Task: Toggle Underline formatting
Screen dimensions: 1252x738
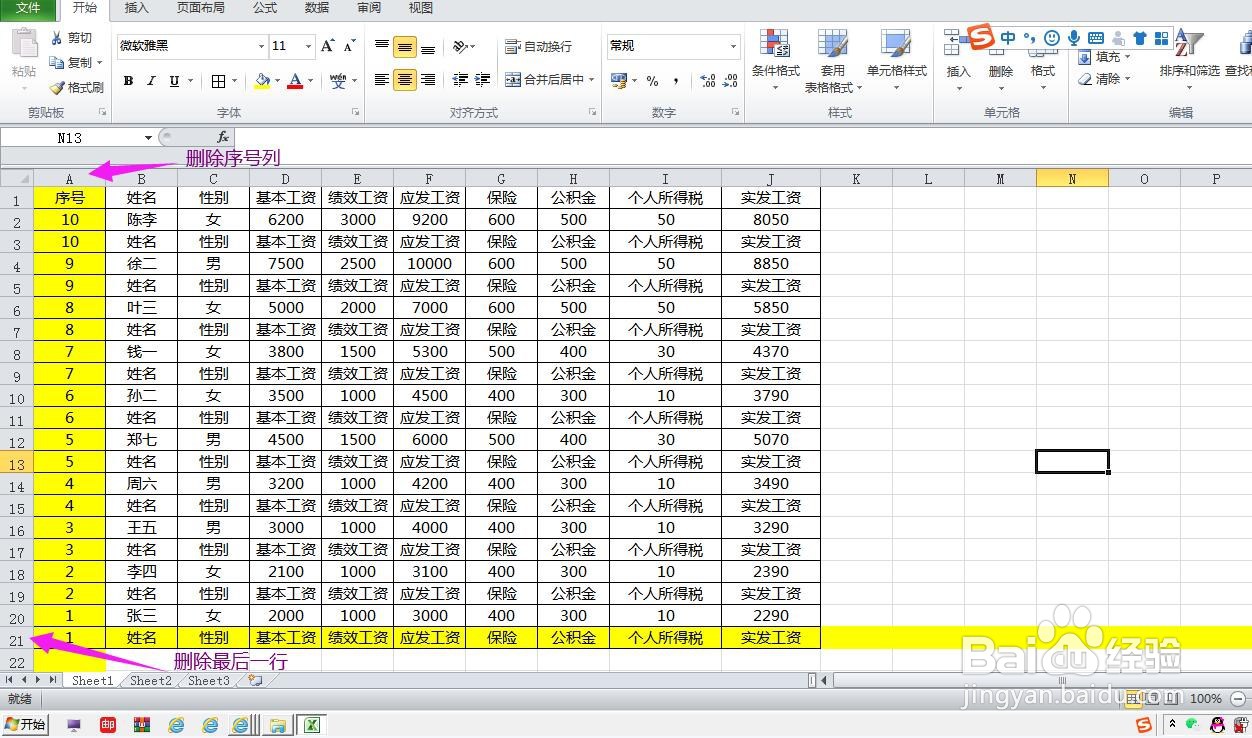Action: tap(174, 81)
